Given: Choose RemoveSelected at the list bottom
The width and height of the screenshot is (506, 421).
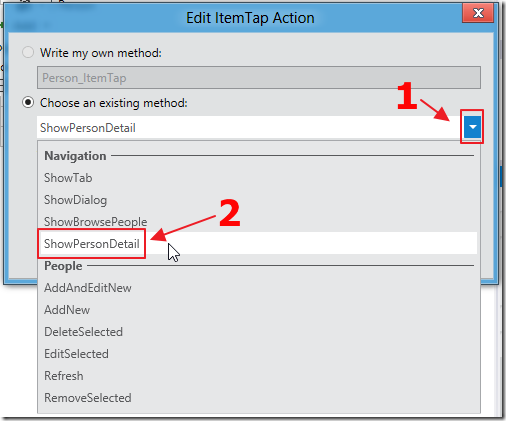Looking at the screenshot, I should click(x=88, y=398).
